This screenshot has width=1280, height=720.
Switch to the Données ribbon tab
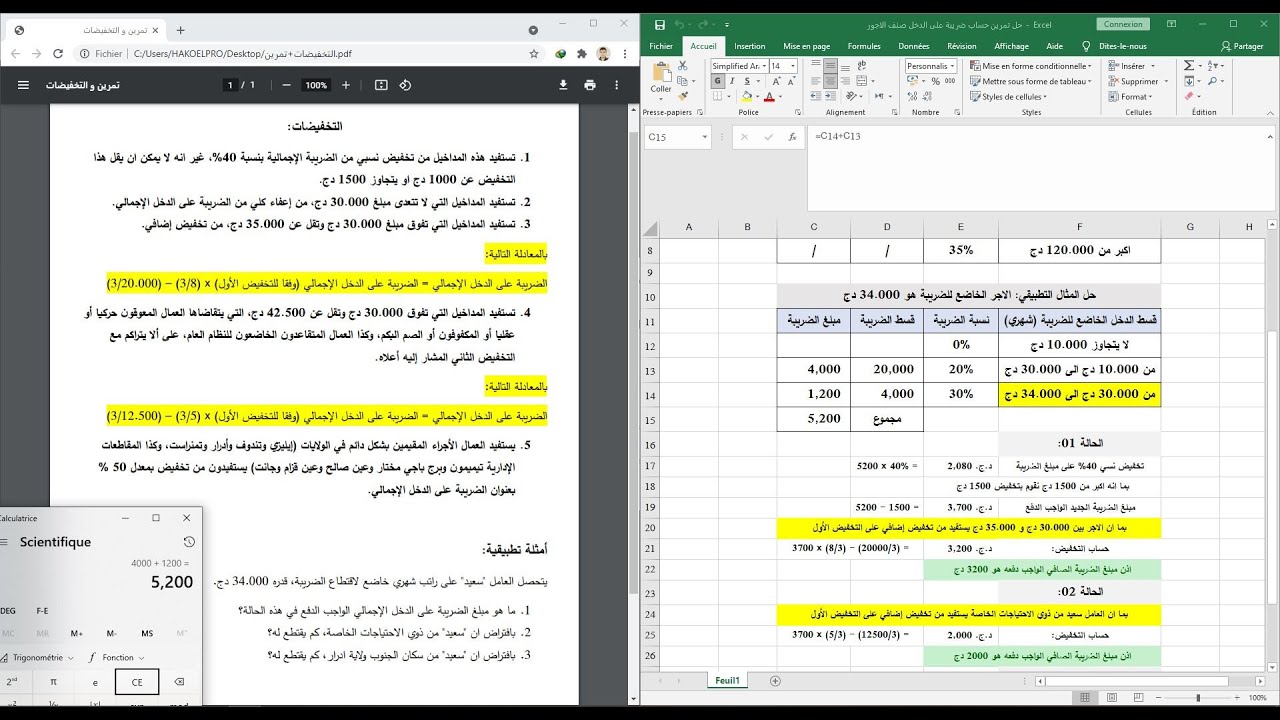(914, 46)
